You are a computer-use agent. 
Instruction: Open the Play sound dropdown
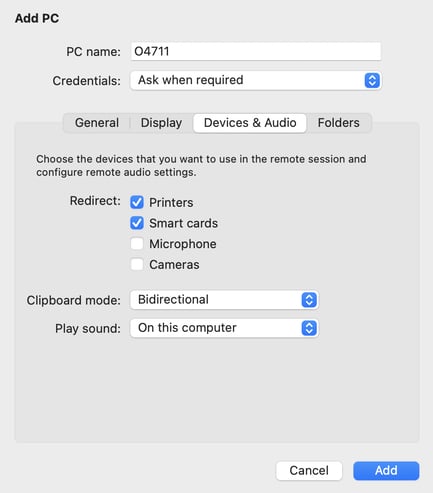click(224, 328)
